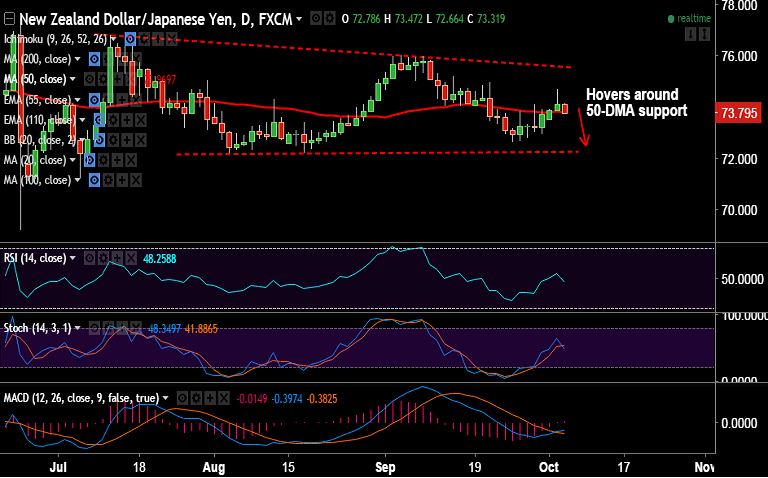Click the plus icon in the BB row
The width and height of the screenshot is (768, 478).
127,140
